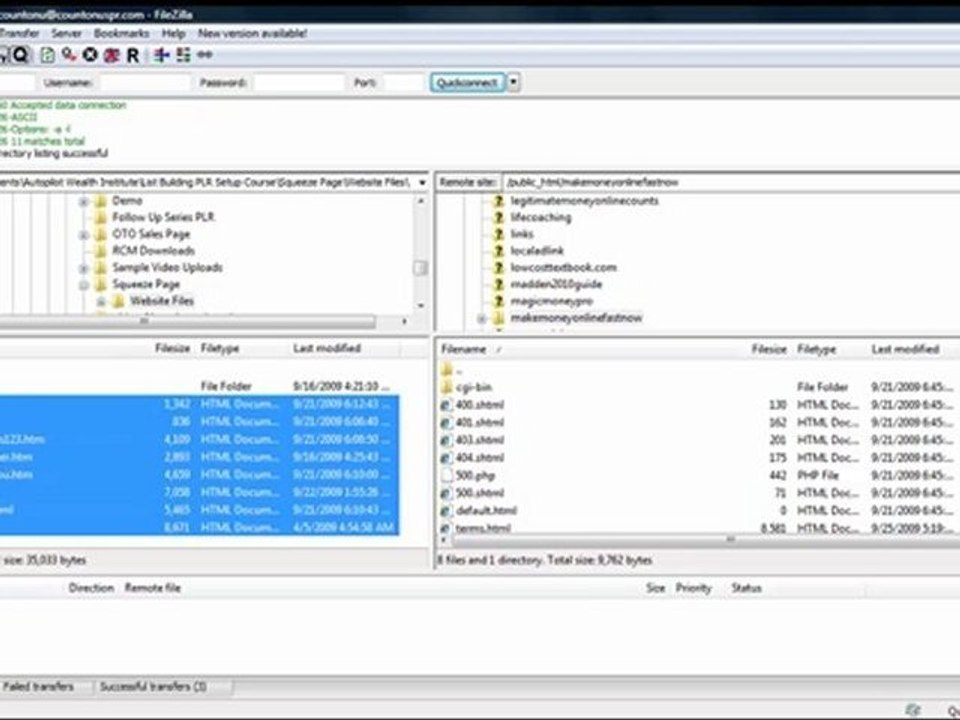The height and width of the screenshot is (720, 960).
Task: Toggle directory comparison icon
Action: click(x=183, y=55)
